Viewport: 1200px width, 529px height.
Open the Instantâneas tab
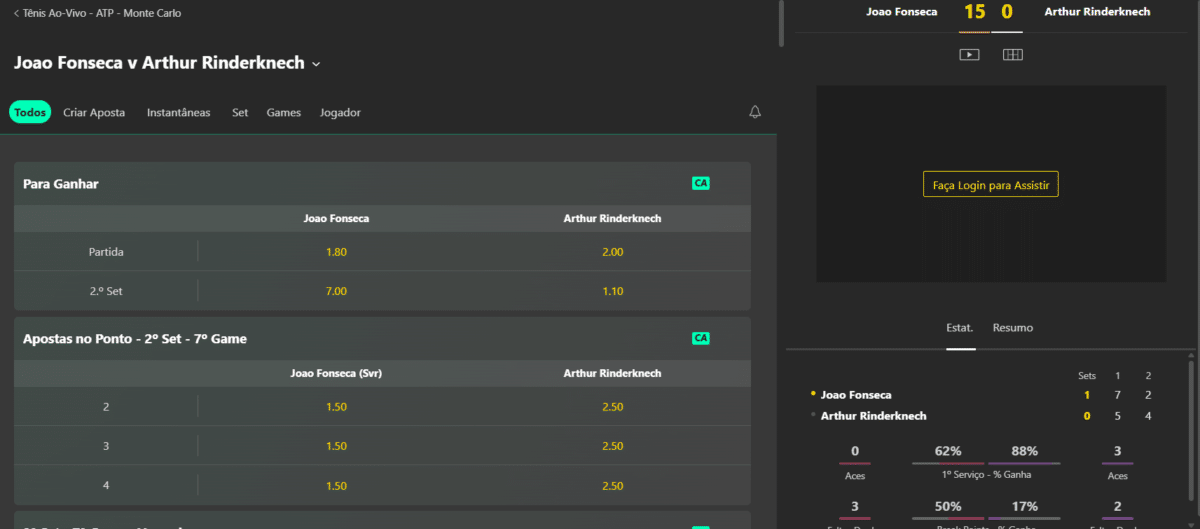pos(178,113)
